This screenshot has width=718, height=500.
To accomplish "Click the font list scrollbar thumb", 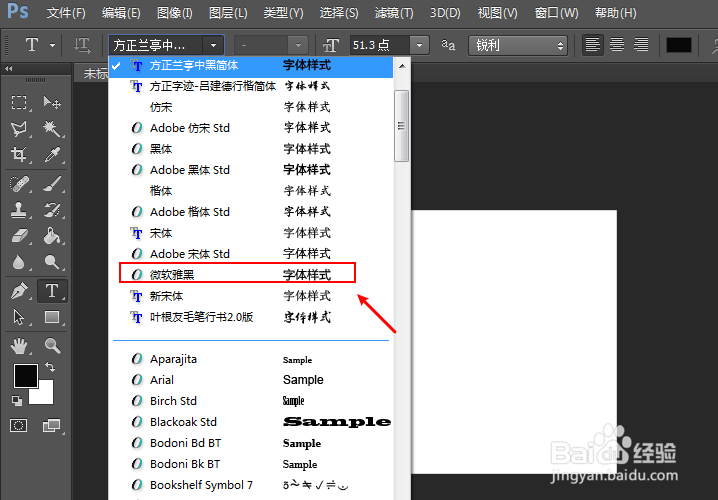I will pyautogui.click(x=402, y=125).
